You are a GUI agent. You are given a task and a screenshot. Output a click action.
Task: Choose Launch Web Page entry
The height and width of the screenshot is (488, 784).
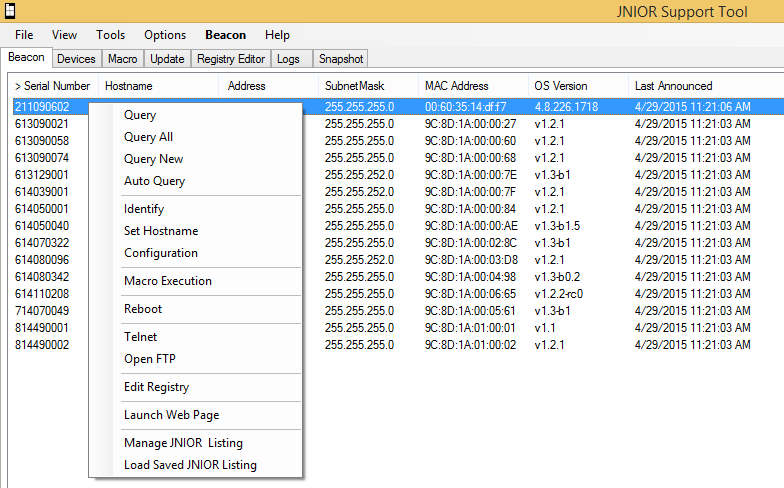(x=196, y=415)
